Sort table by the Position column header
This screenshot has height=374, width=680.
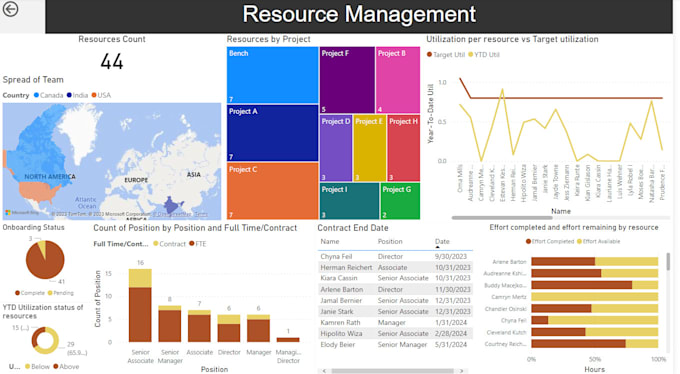[x=390, y=242]
